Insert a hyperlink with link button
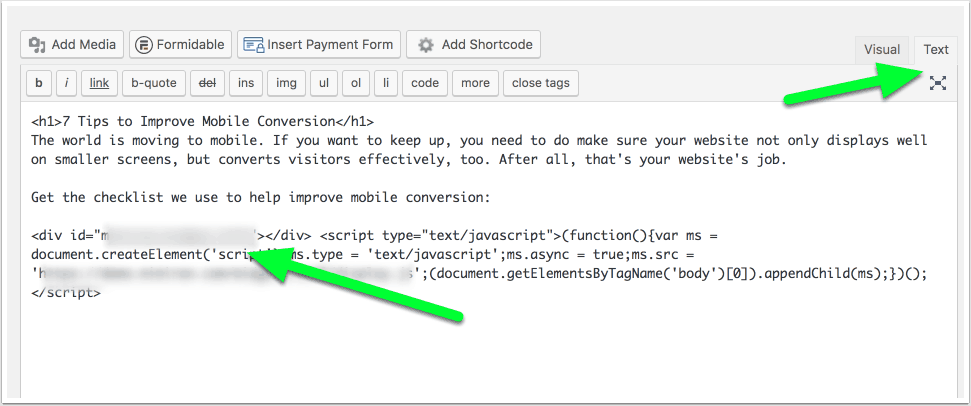 click(99, 83)
